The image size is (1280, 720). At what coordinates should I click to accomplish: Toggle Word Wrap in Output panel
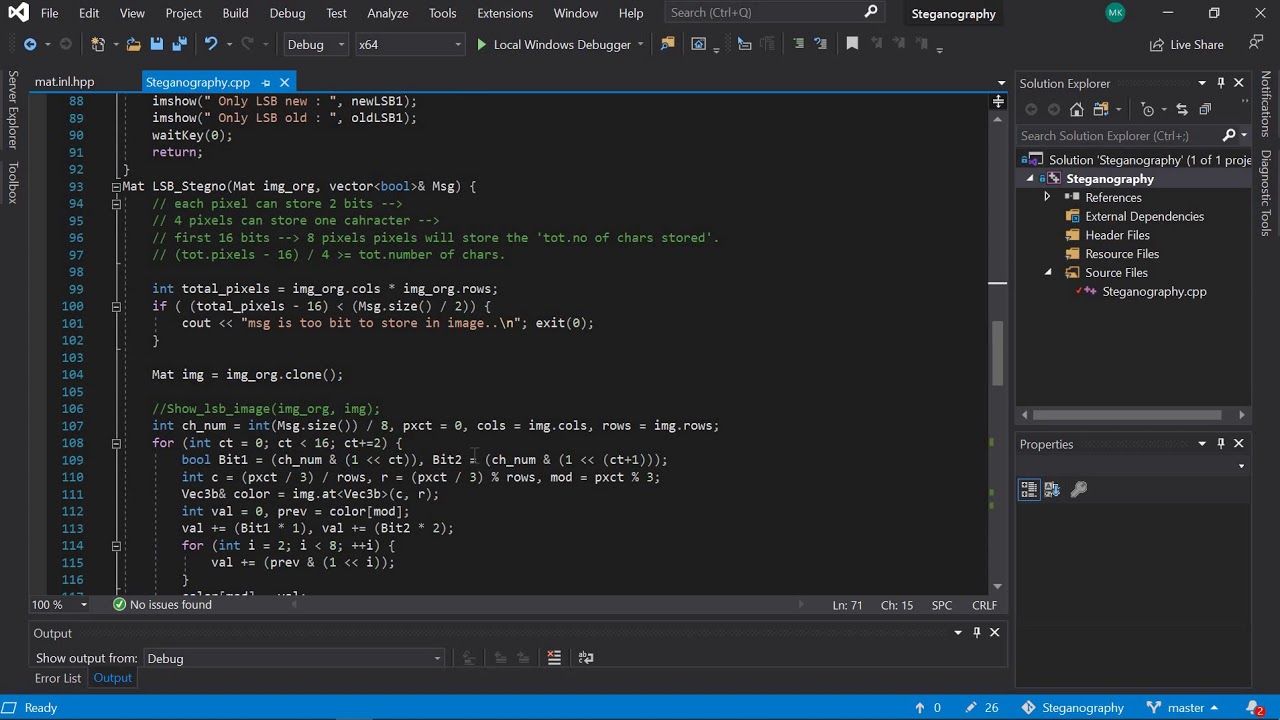tap(586, 658)
